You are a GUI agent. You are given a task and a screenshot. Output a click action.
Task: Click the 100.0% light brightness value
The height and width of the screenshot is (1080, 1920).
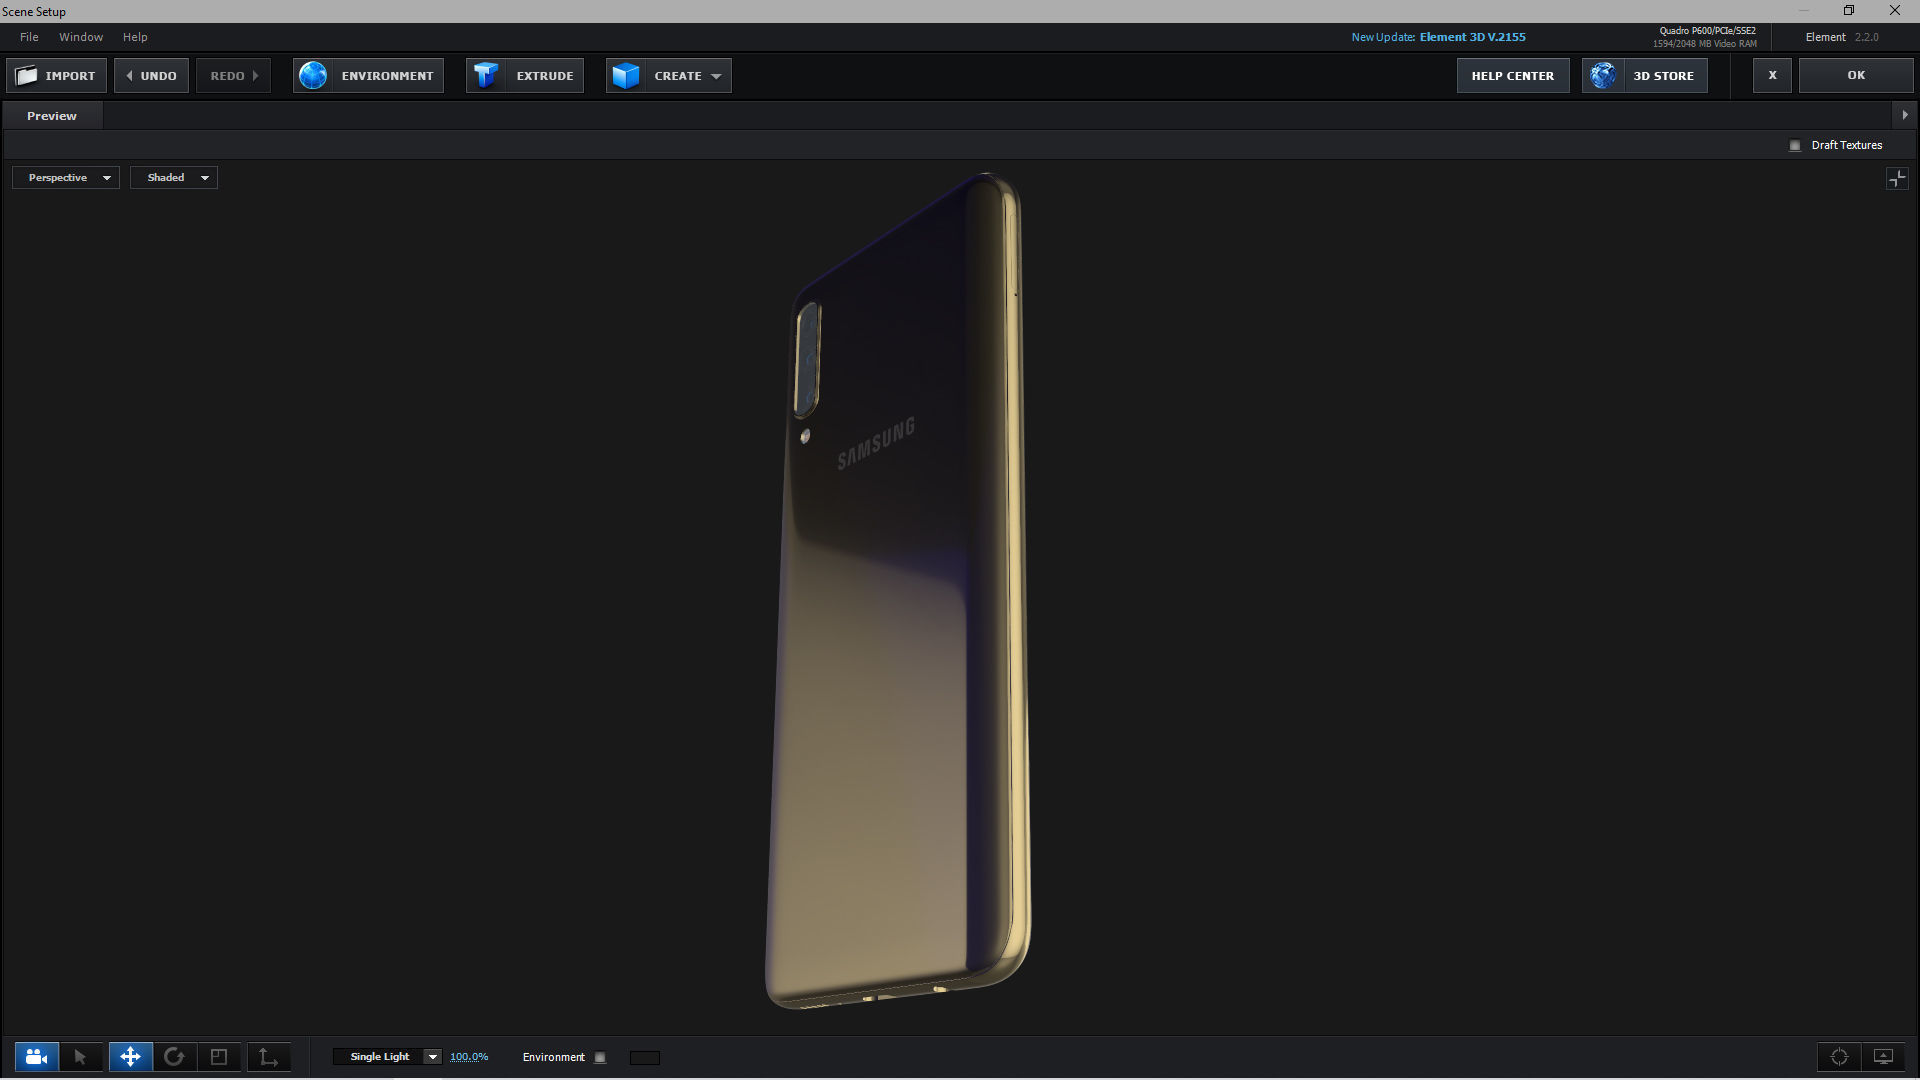pyautogui.click(x=469, y=1057)
